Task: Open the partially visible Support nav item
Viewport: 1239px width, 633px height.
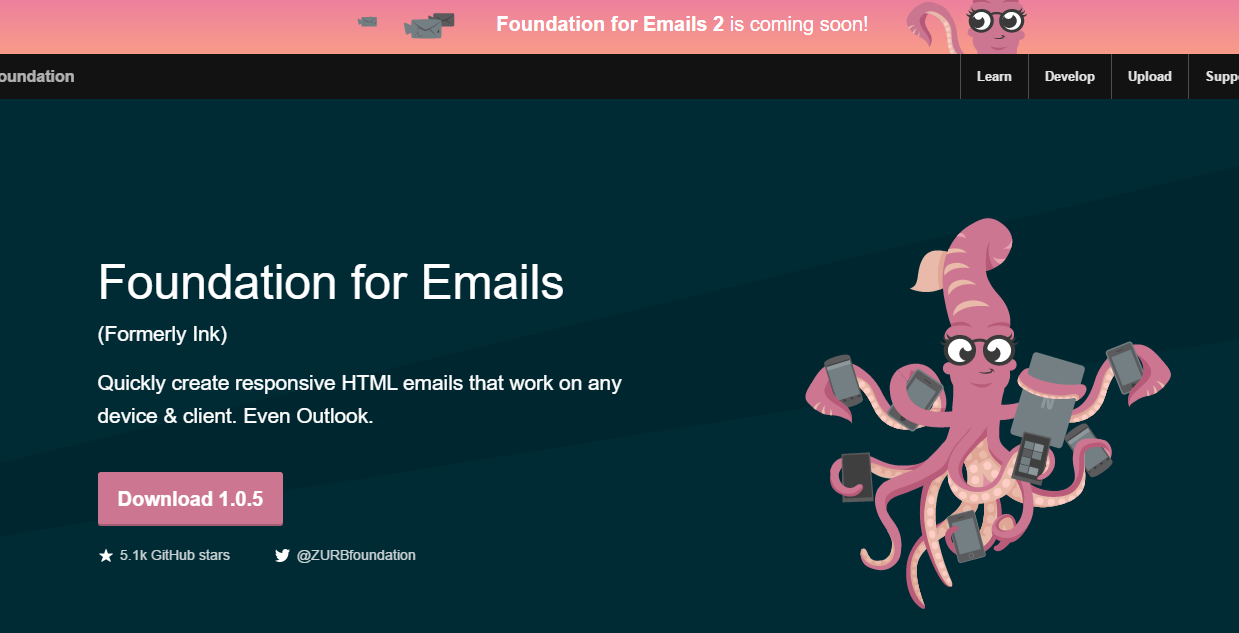Action: 1221,77
